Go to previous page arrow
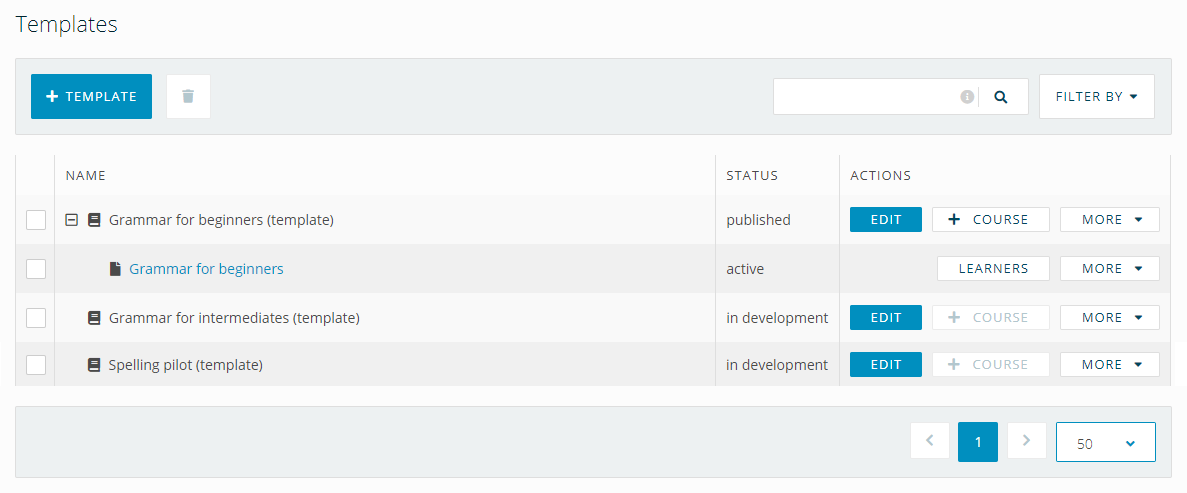Image resolution: width=1187 pixels, height=493 pixels. tap(930, 441)
